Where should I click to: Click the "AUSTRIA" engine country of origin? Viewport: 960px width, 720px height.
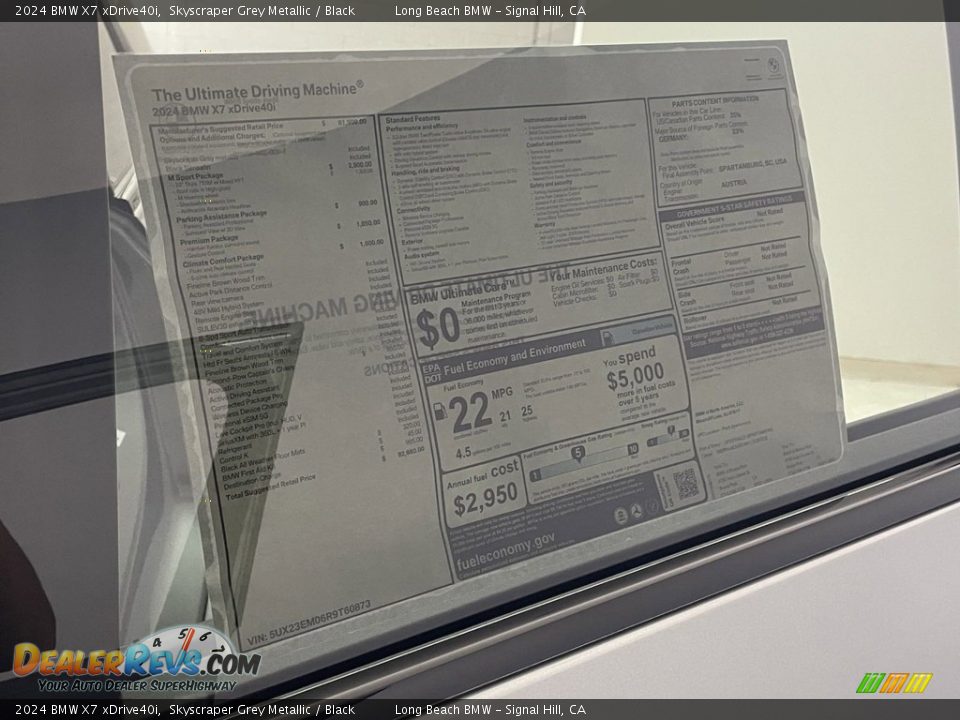[733, 183]
